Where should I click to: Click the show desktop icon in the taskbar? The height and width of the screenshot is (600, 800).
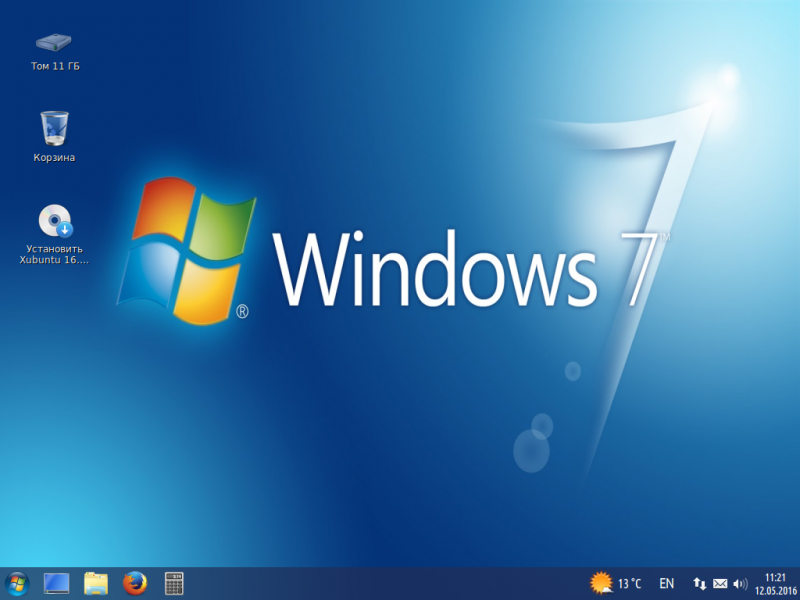coord(56,583)
